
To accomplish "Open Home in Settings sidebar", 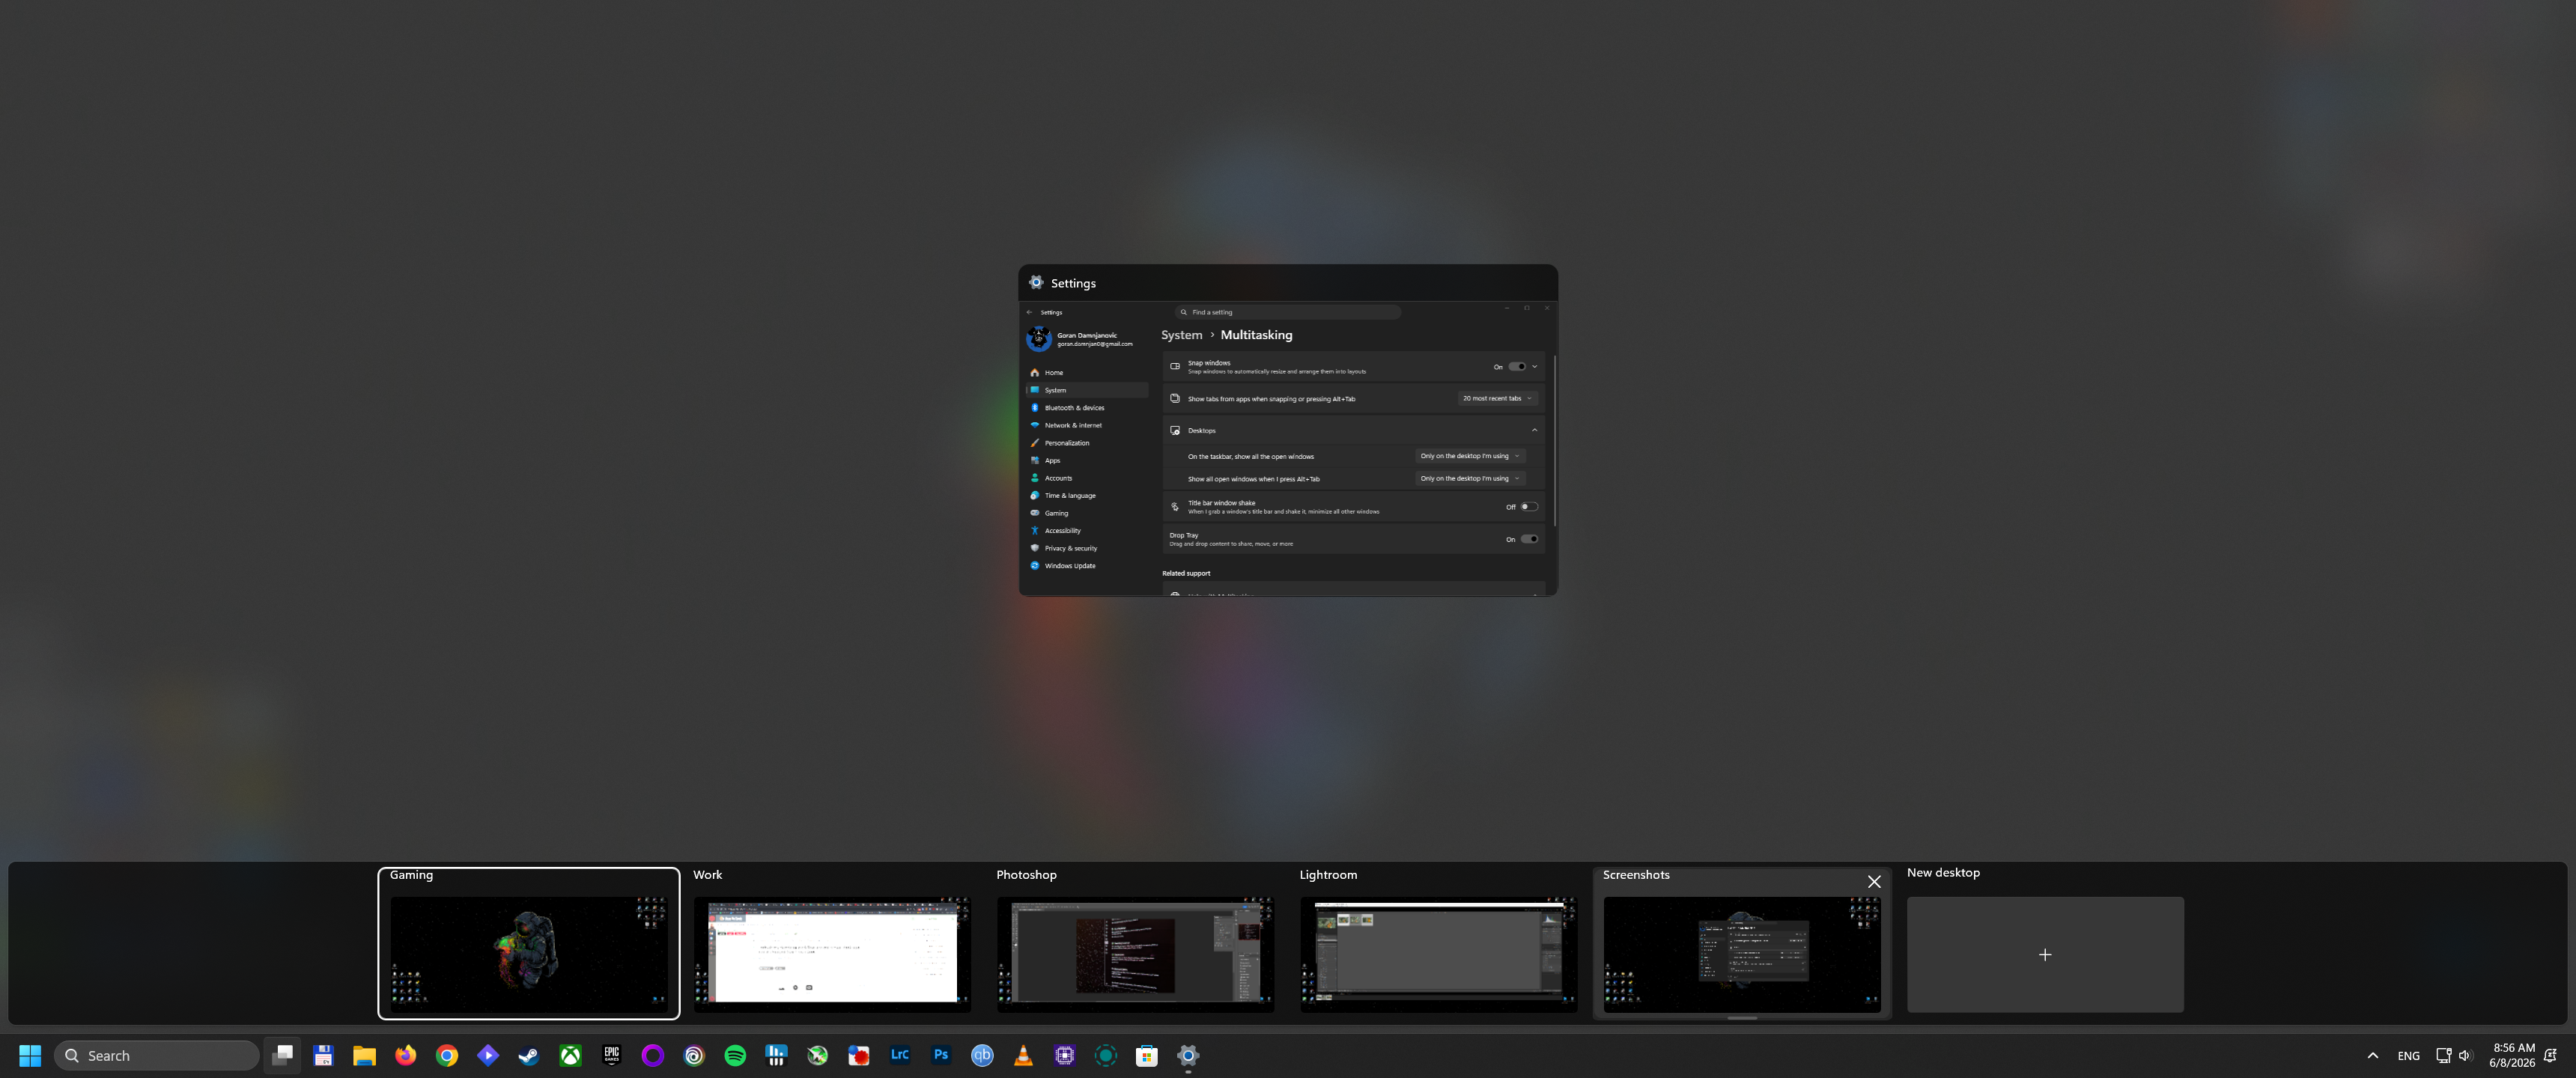I will (x=1087, y=373).
